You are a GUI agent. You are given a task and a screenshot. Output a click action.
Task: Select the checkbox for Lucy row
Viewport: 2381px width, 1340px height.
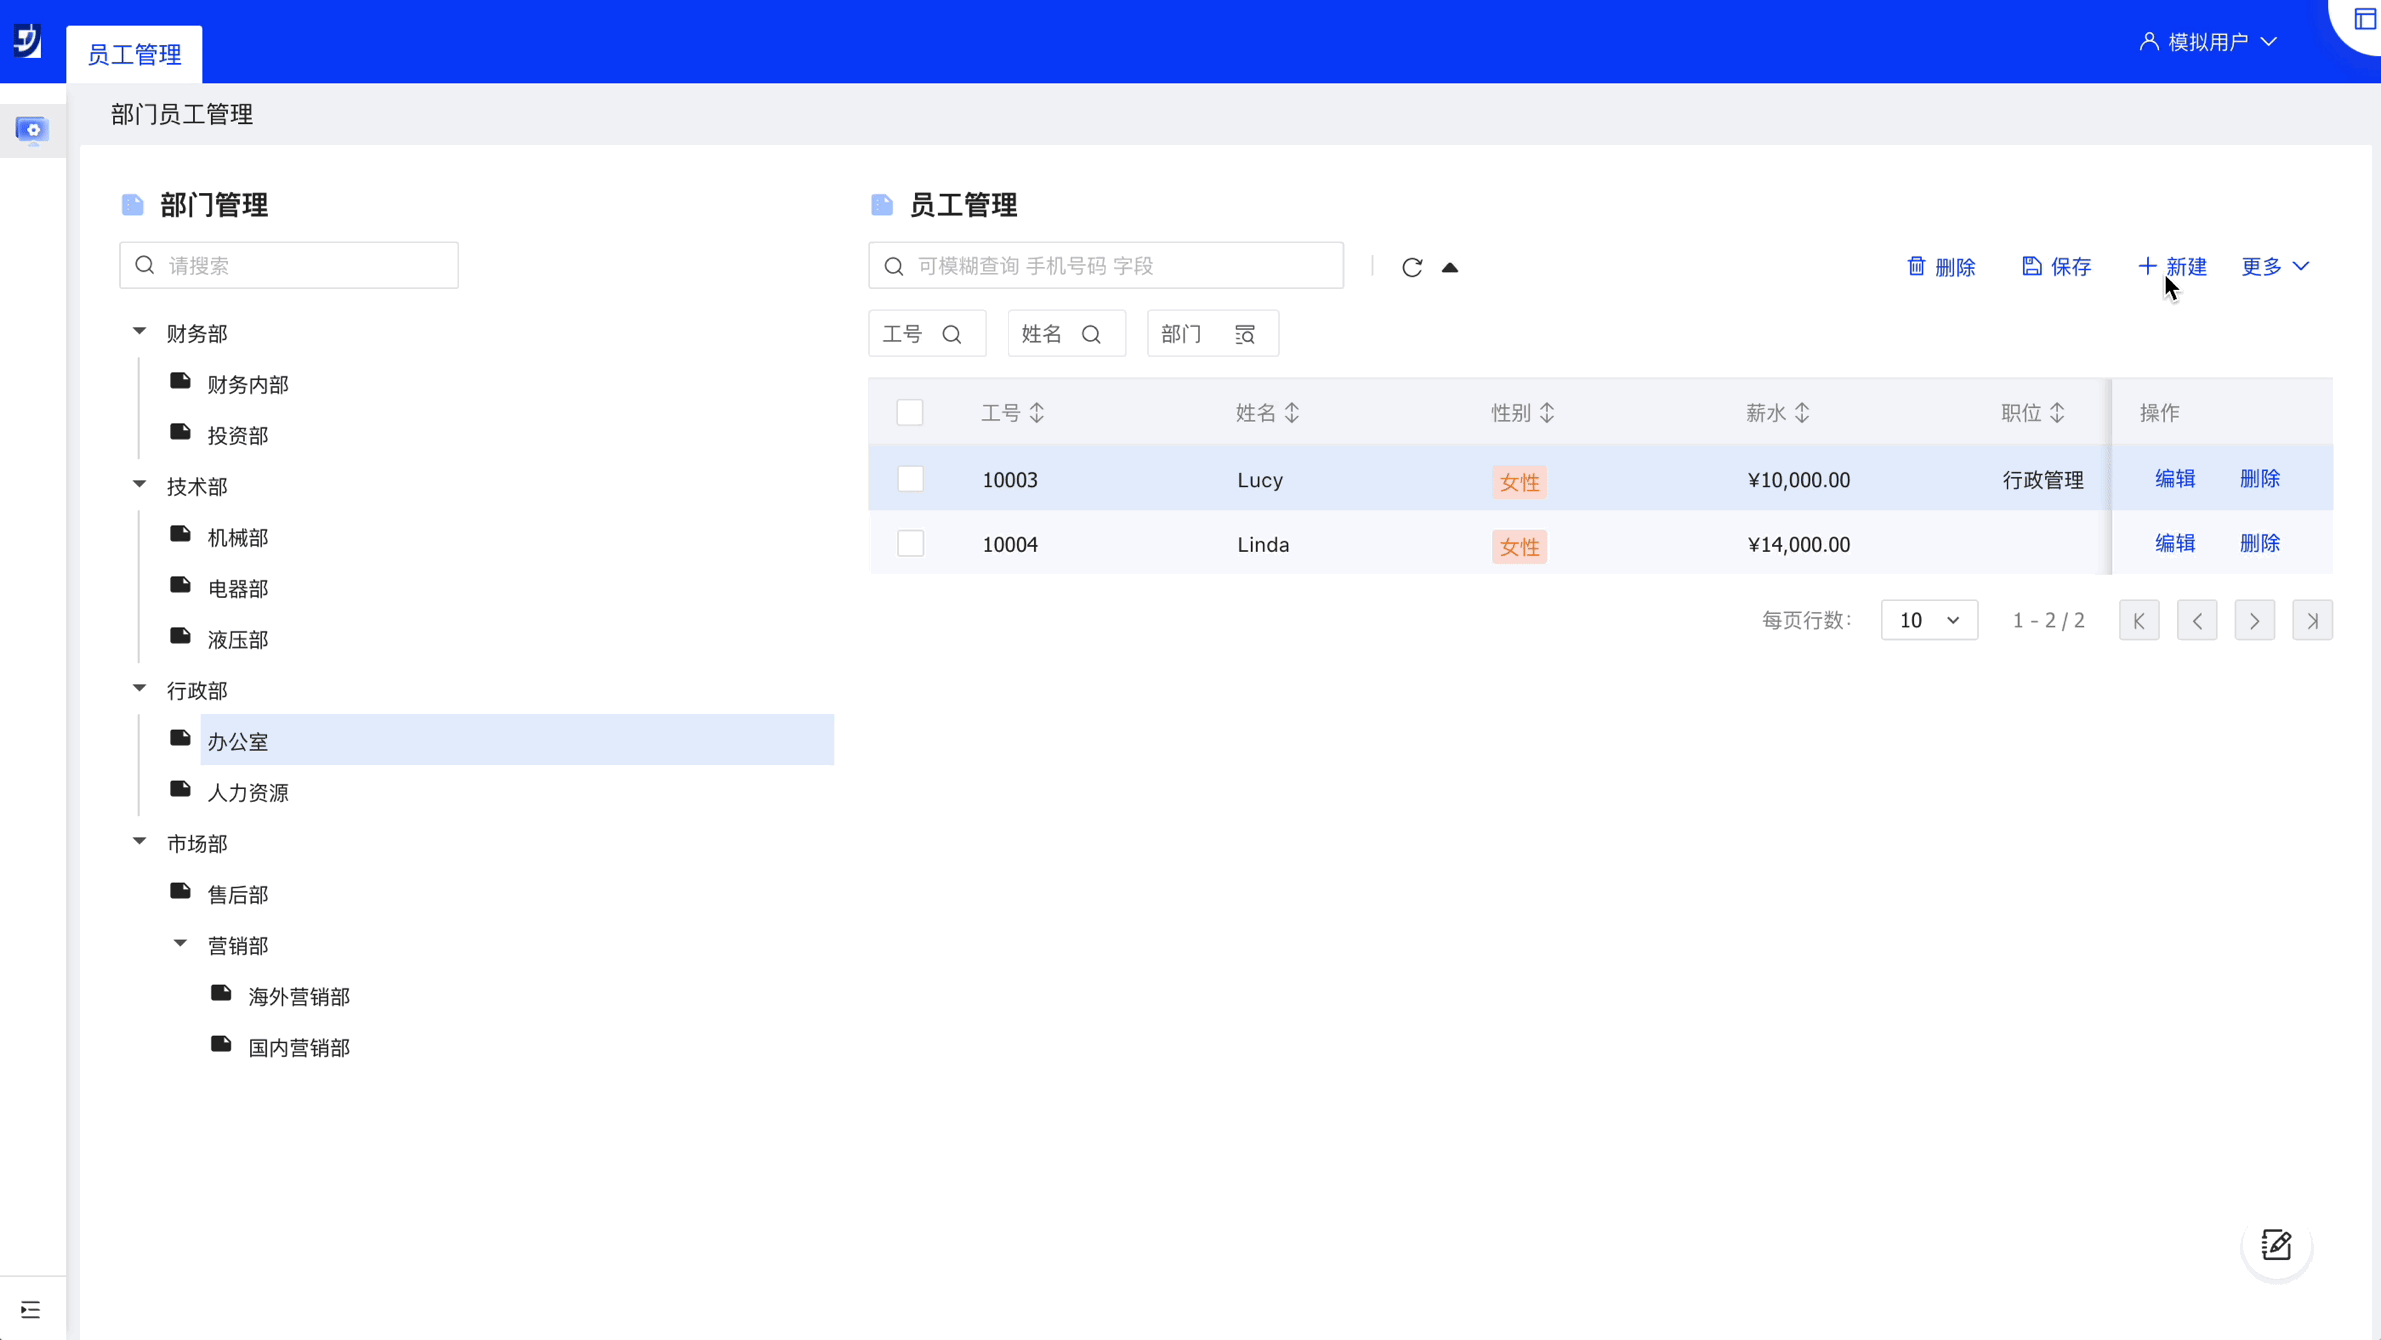[x=909, y=479]
